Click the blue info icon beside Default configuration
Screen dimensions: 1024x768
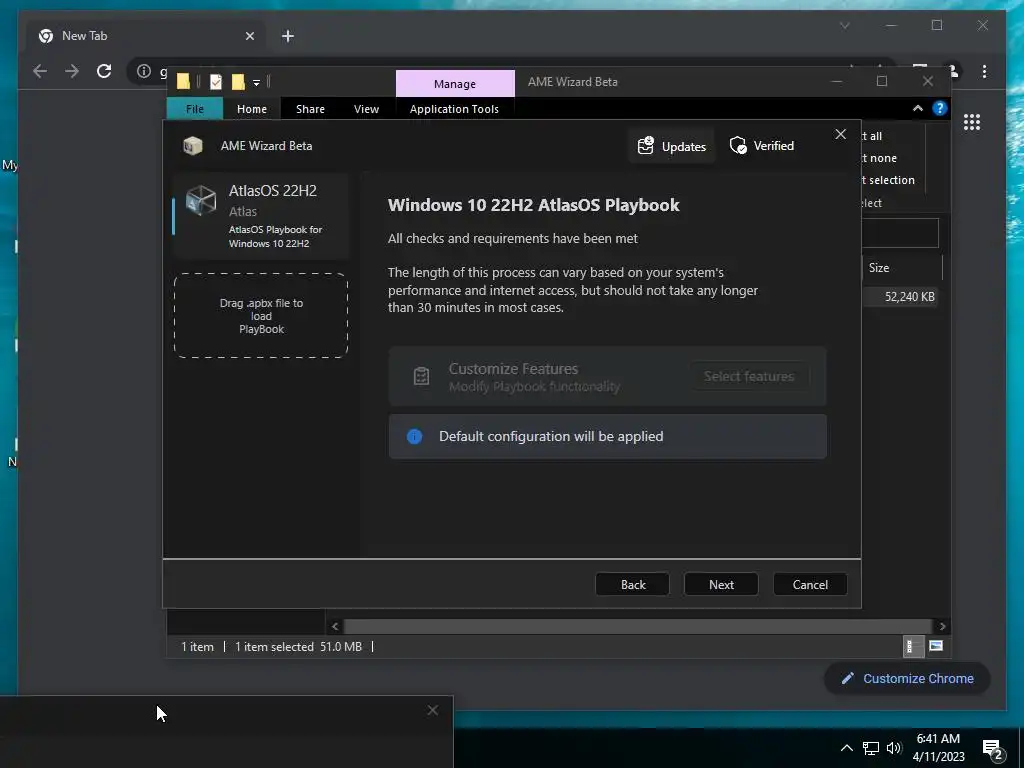coord(414,436)
